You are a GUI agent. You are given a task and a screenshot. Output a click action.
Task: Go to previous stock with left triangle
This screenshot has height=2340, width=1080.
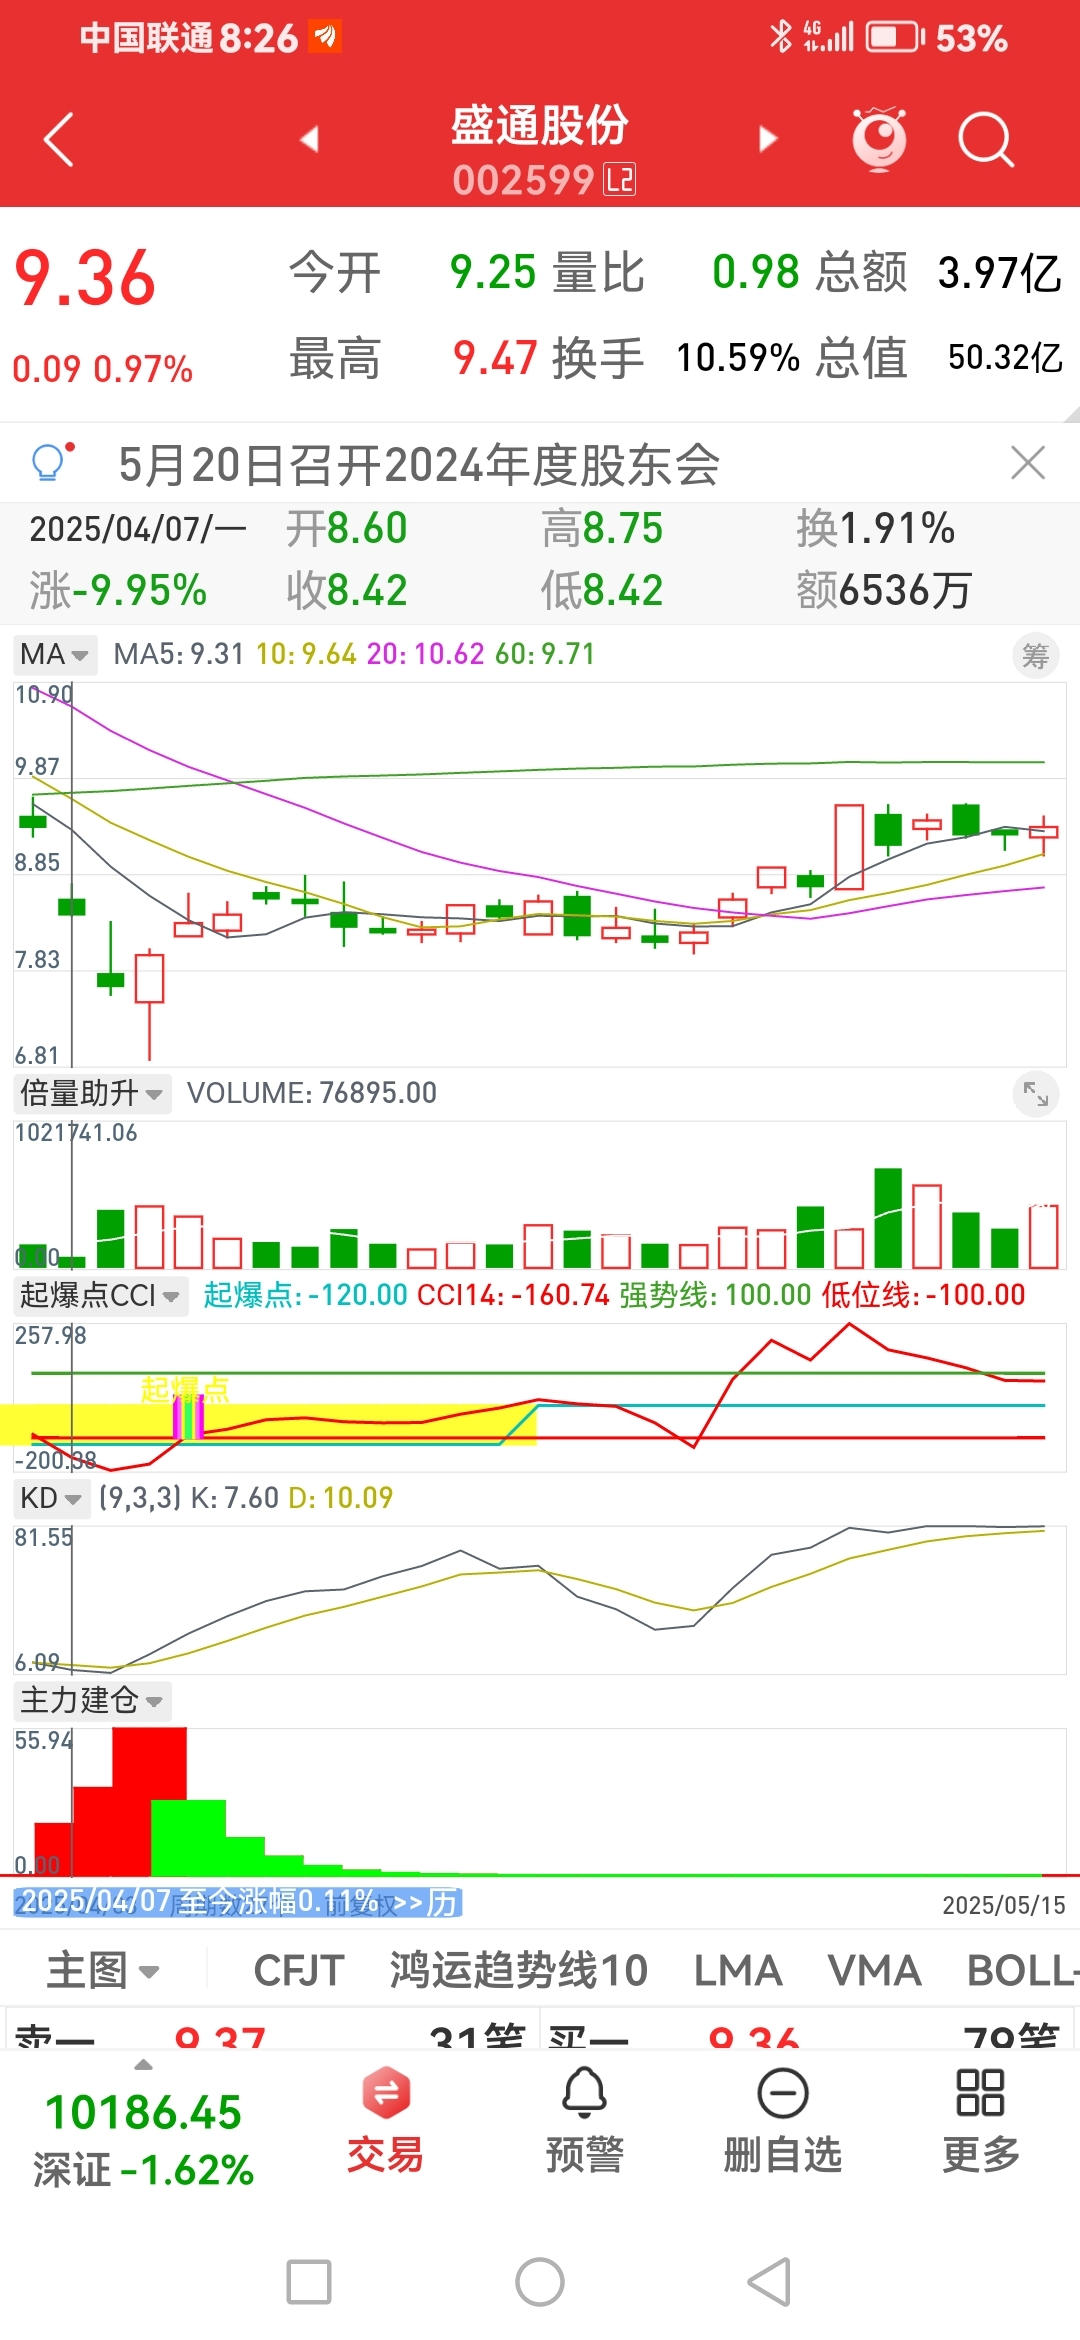tap(310, 139)
